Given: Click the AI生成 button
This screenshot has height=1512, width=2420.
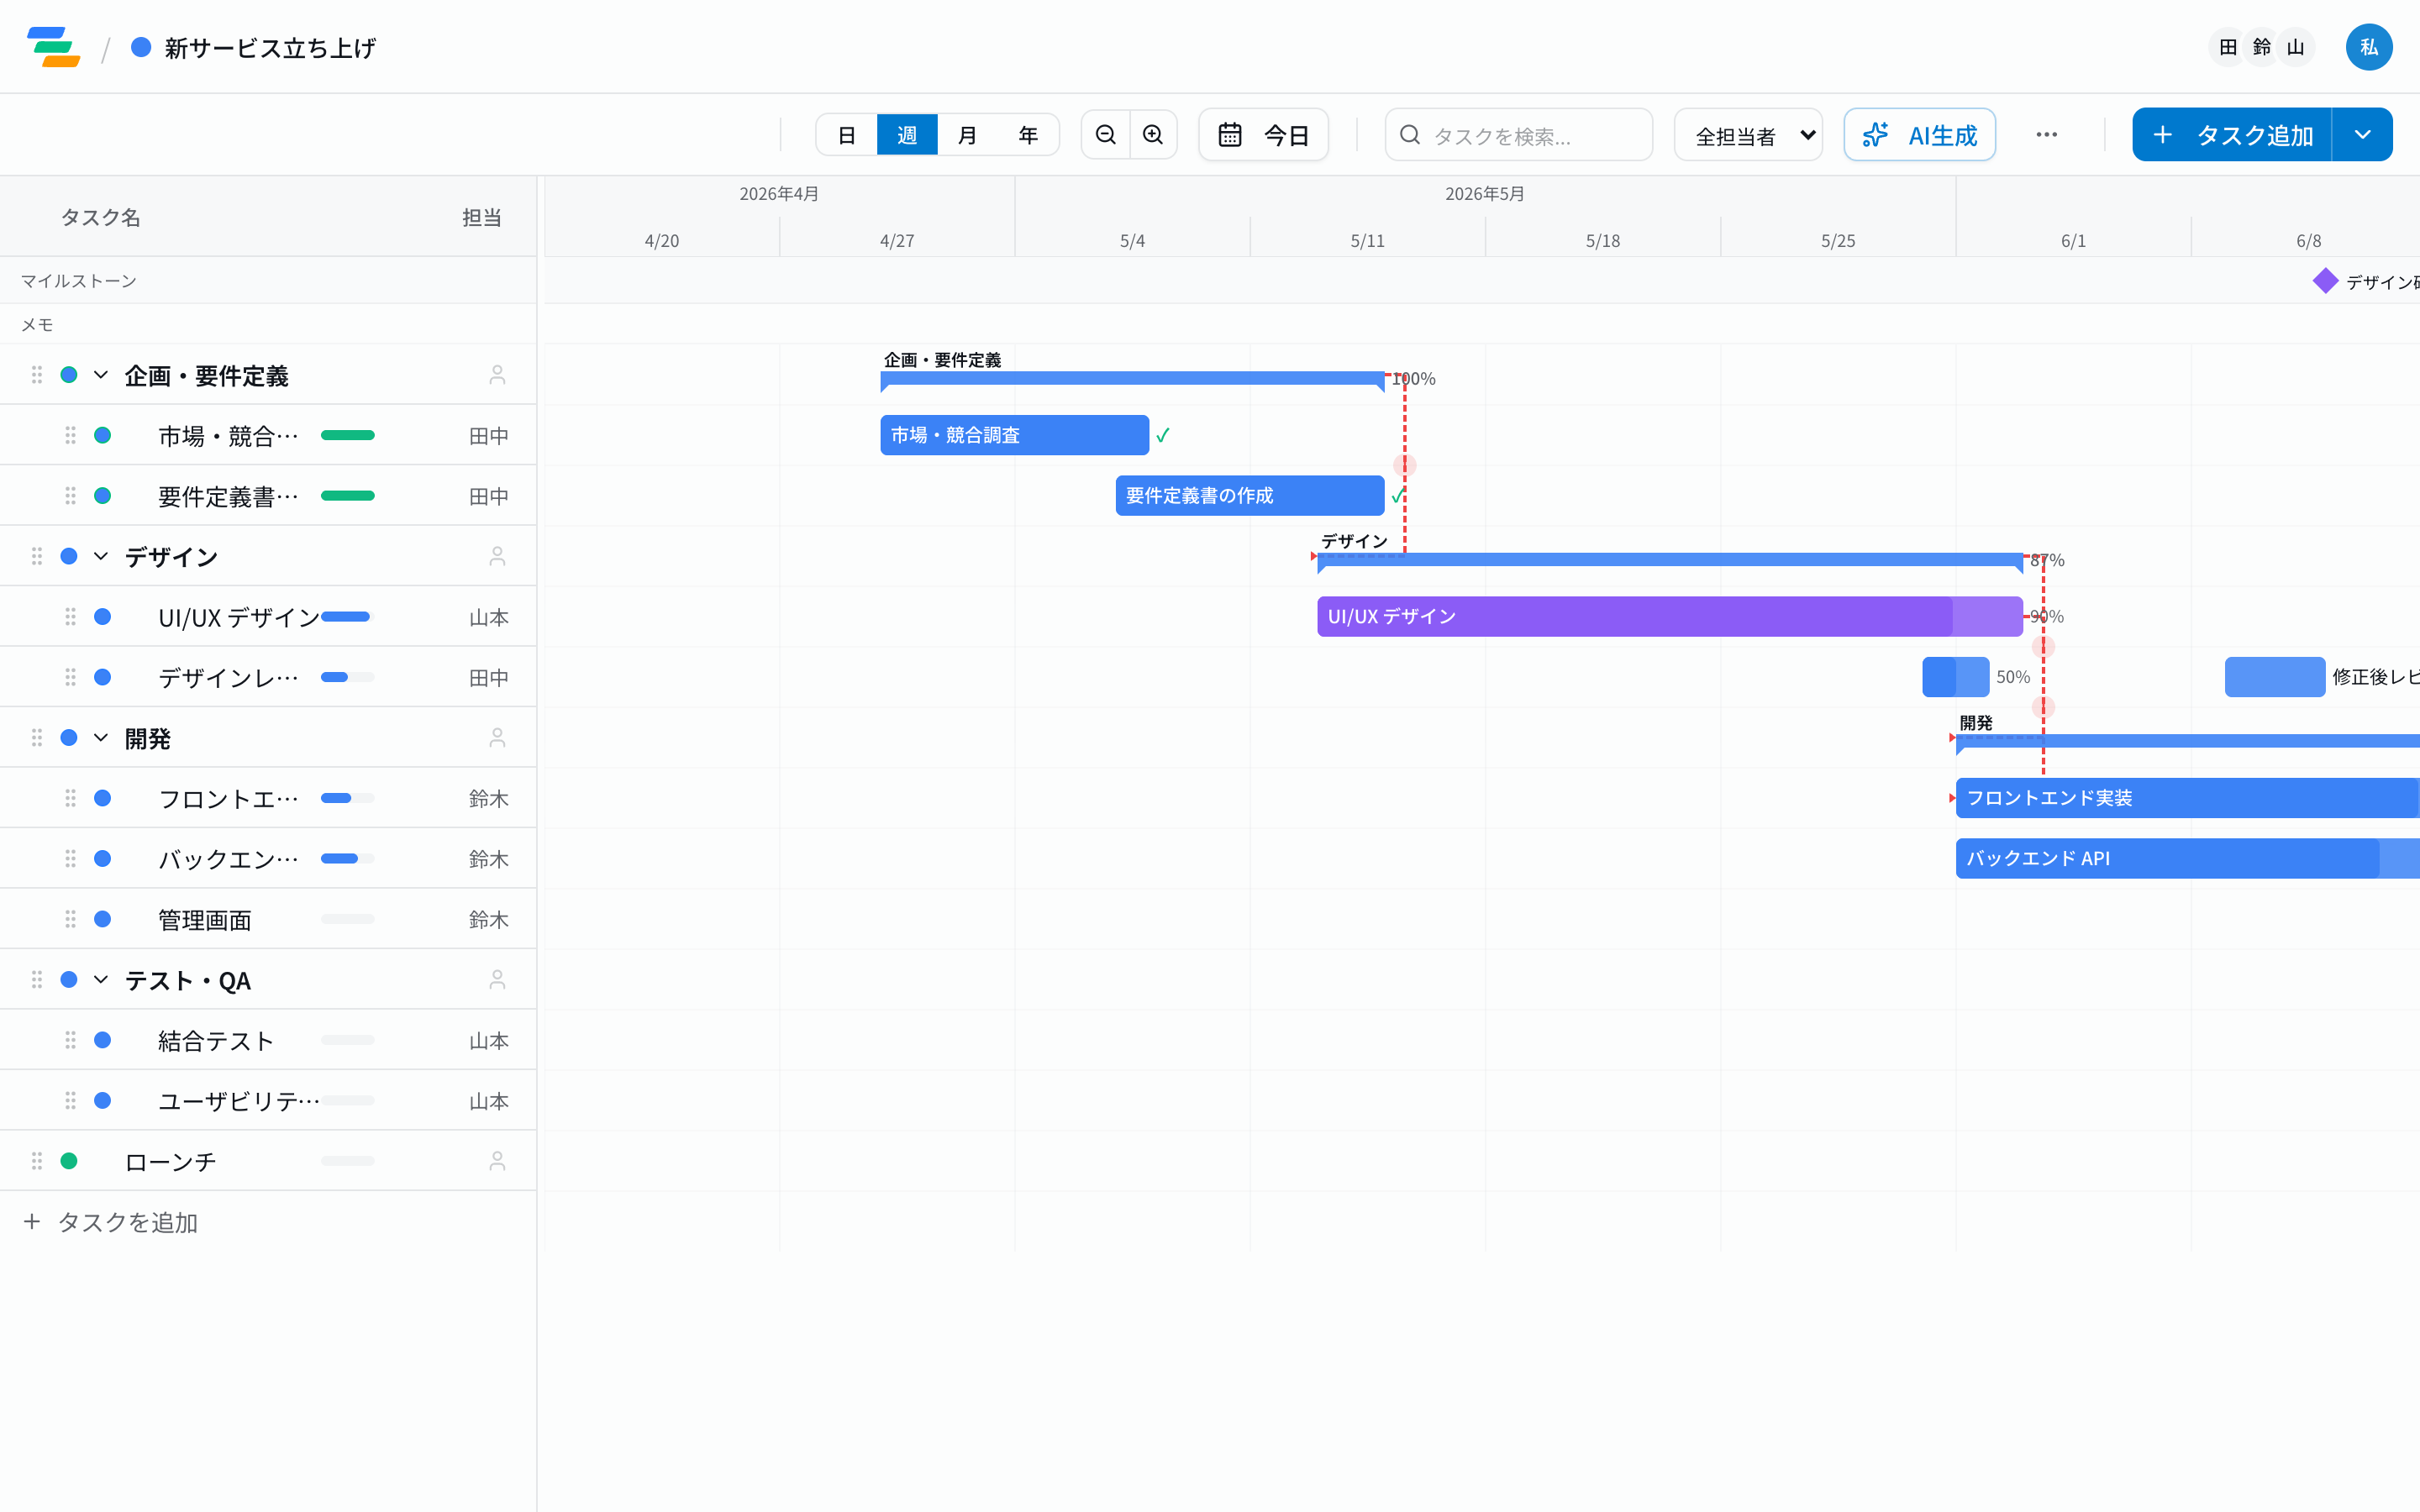Looking at the screenshot, I should coord(1919,135).
